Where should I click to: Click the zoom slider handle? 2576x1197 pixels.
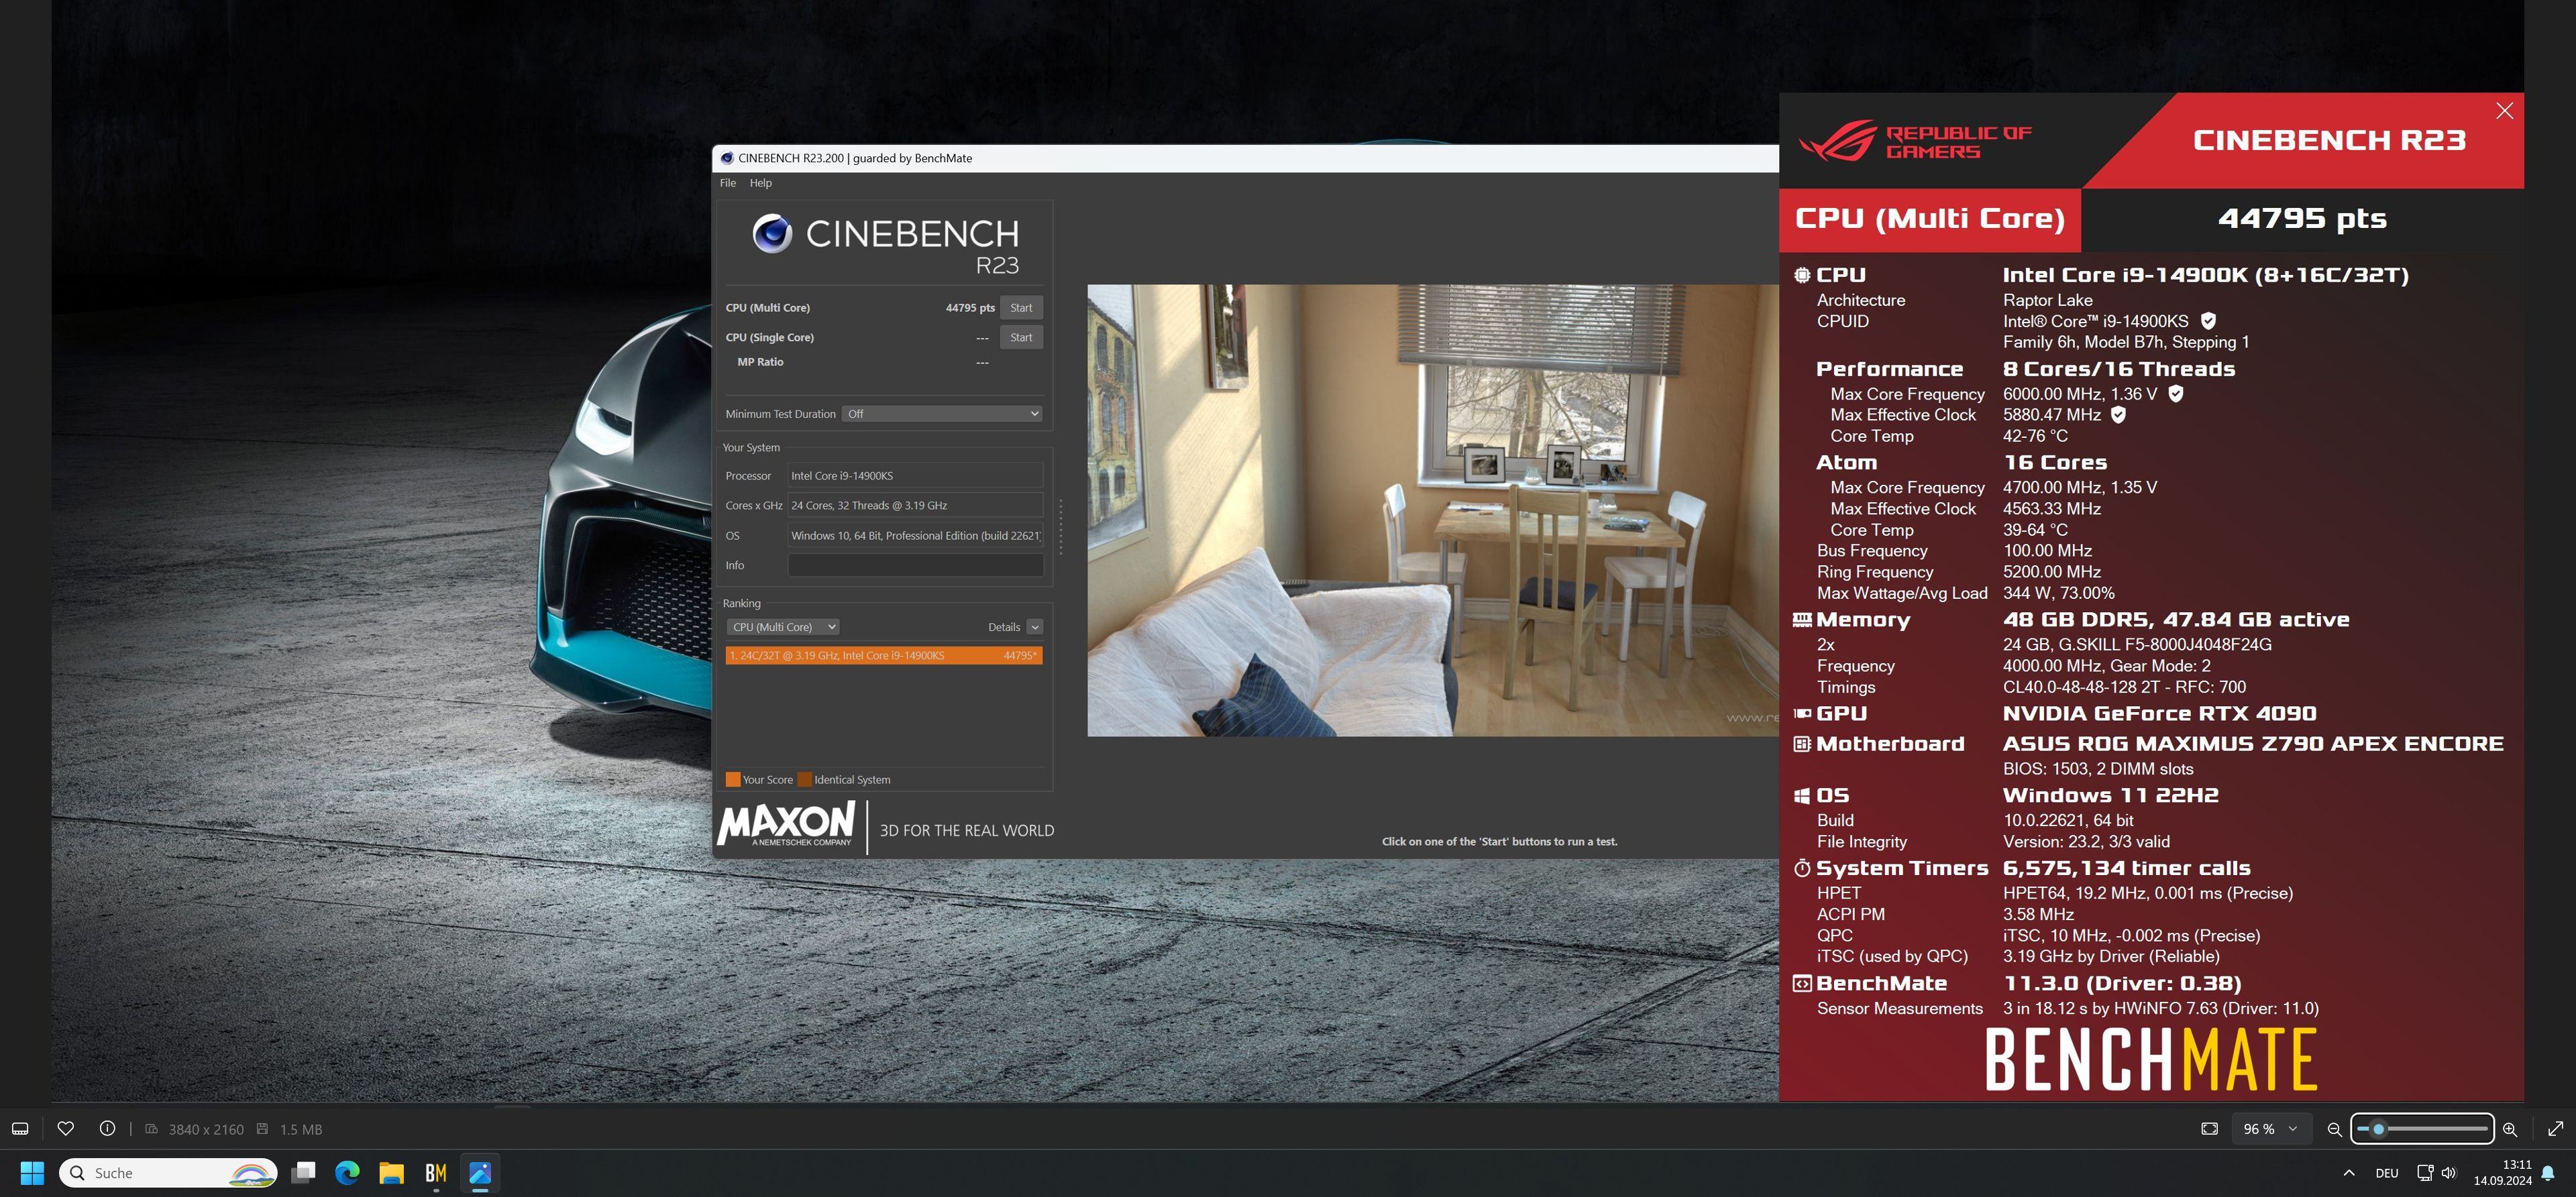click(x=2379, y=1129)
